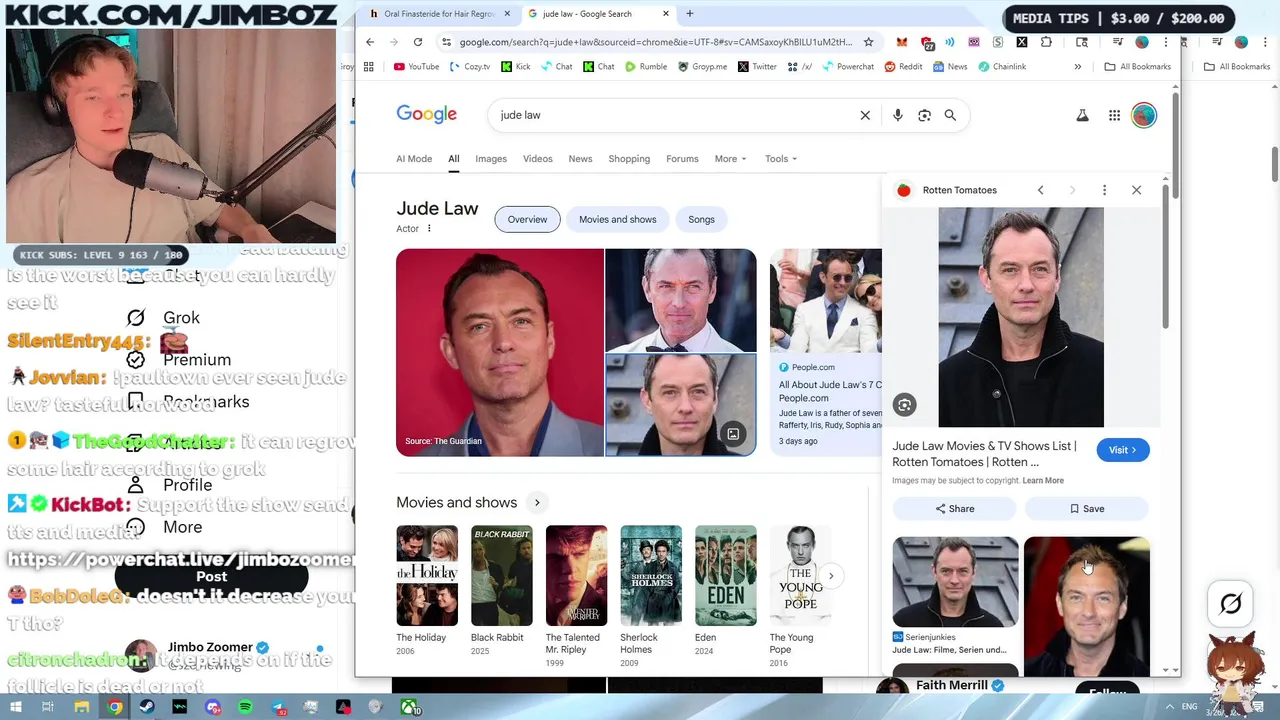Open Reddit bookmark
Viewport: 1280px width, 720px height.
point(903,67)
